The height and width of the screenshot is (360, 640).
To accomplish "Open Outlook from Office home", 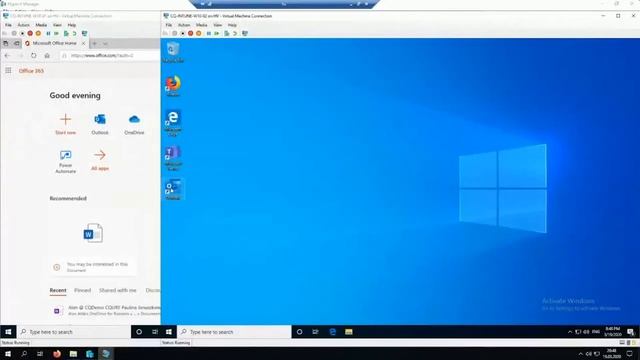I will [x=100, y=124].
